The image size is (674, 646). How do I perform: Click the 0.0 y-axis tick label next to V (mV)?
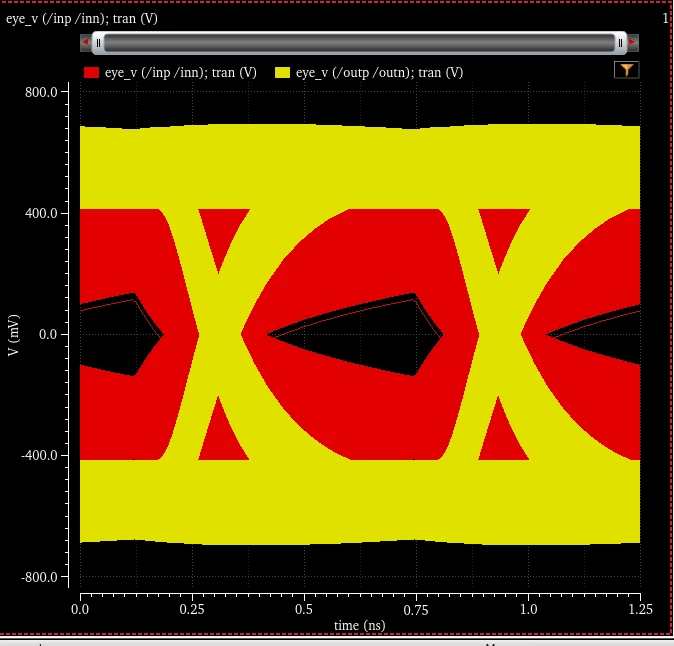48,334
